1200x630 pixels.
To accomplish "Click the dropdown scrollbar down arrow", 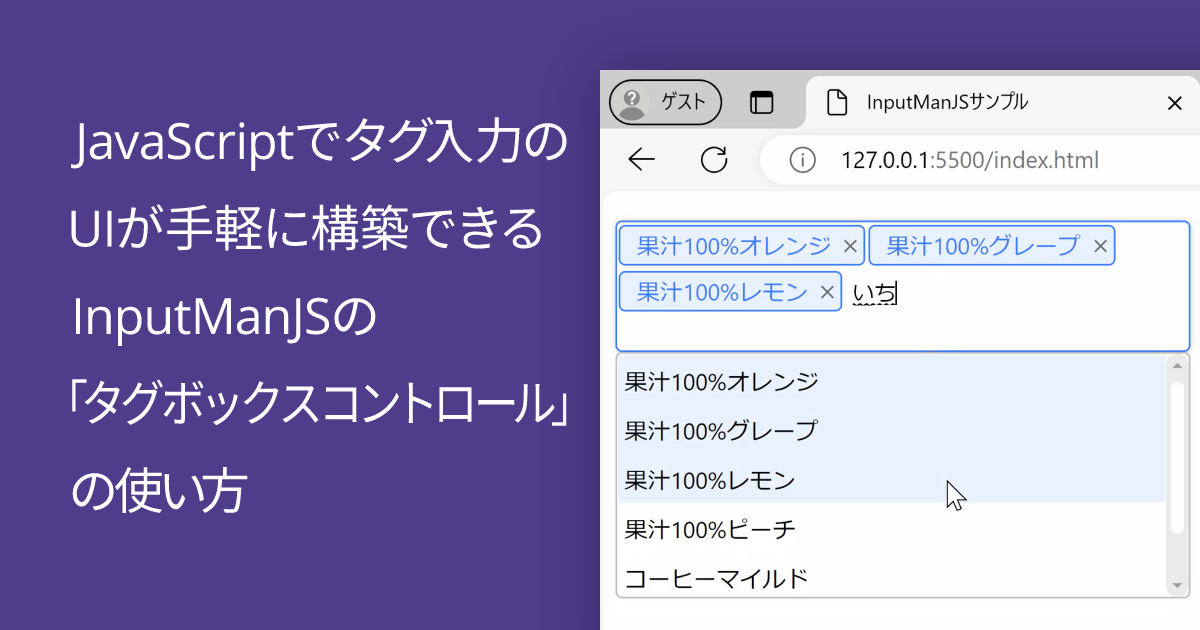I will point(1177,585).
